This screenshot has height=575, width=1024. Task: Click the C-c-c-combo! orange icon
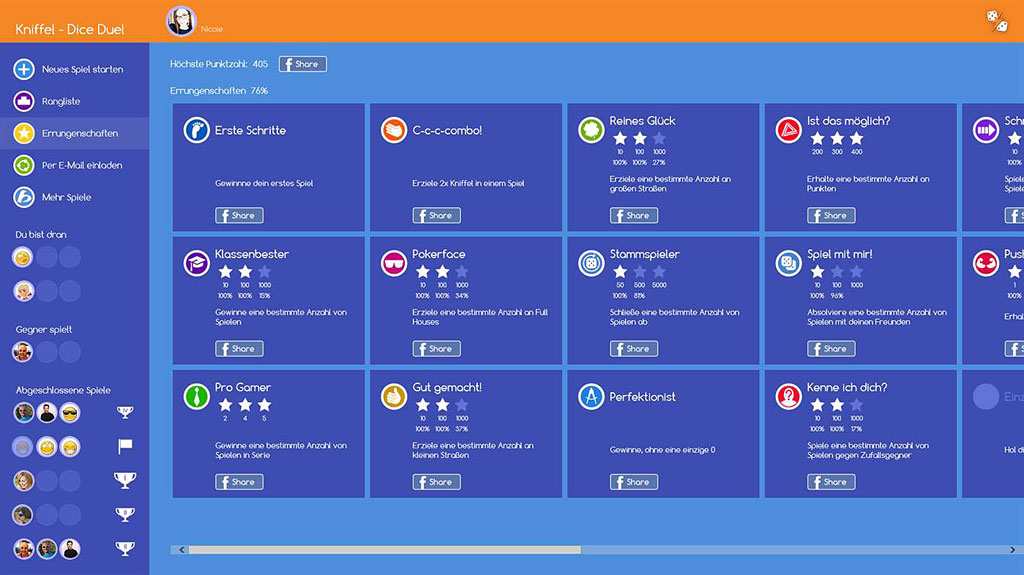click(x=394, y=130)
